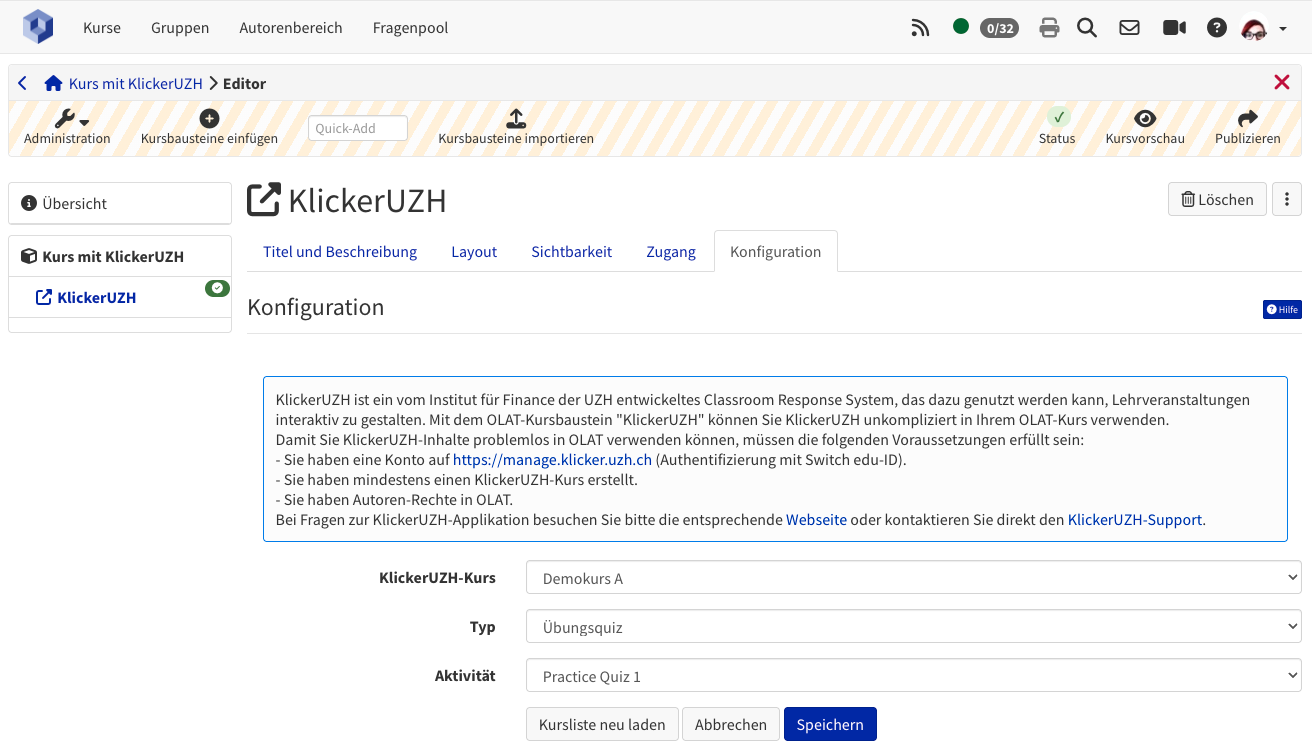This screenshot has width=1312, height=756.
Task: Open the mail envelope icon
Action: [1129, 27]
